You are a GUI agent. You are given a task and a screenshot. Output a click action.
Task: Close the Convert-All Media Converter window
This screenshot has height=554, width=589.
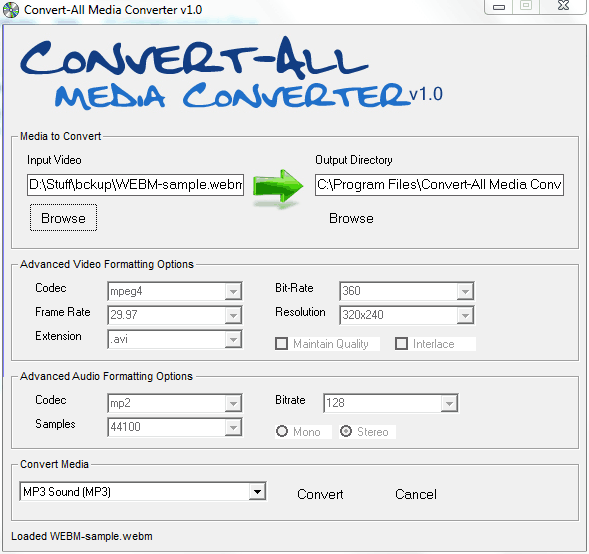pos(563,6)
